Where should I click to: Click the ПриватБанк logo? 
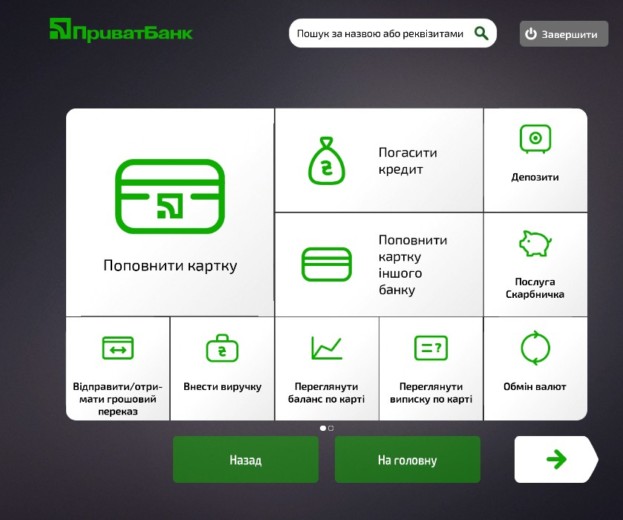point(121,31)
